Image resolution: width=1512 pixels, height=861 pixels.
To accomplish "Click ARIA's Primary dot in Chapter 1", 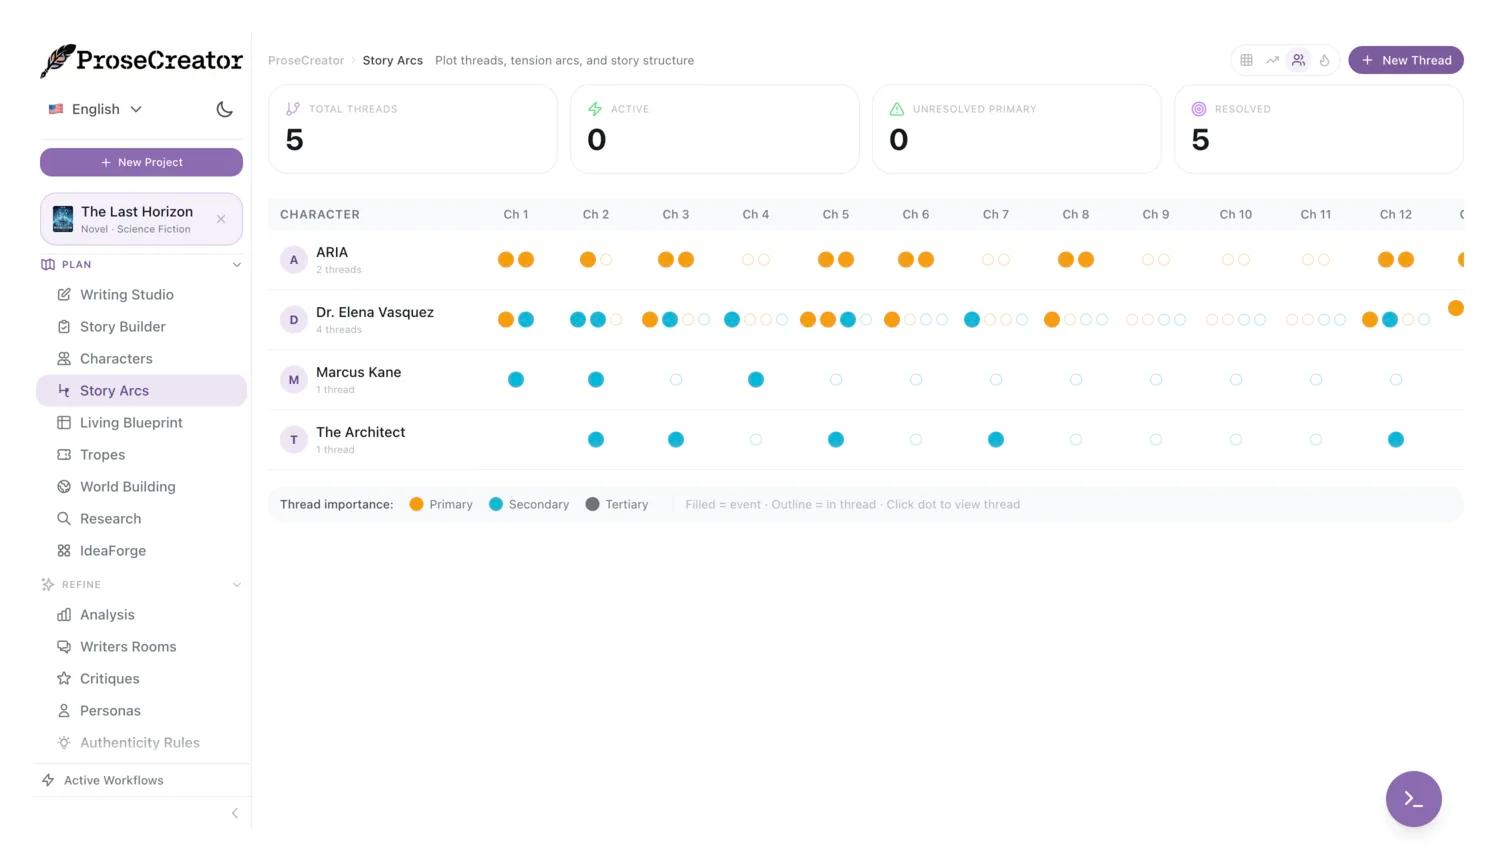I will tap(506, 259).
